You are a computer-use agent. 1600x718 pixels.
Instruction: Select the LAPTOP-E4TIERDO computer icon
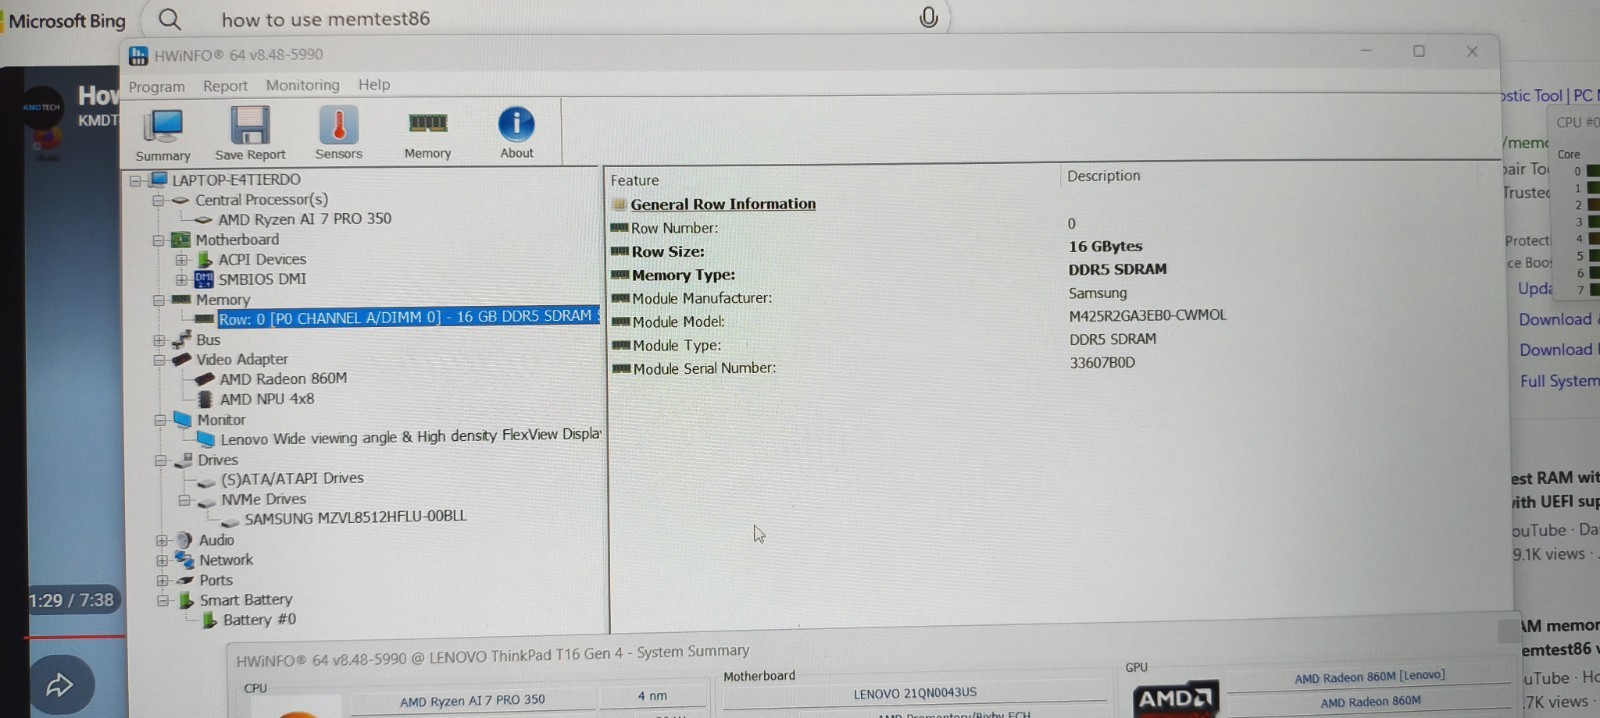pyautogui.click(x=158, y=180)
